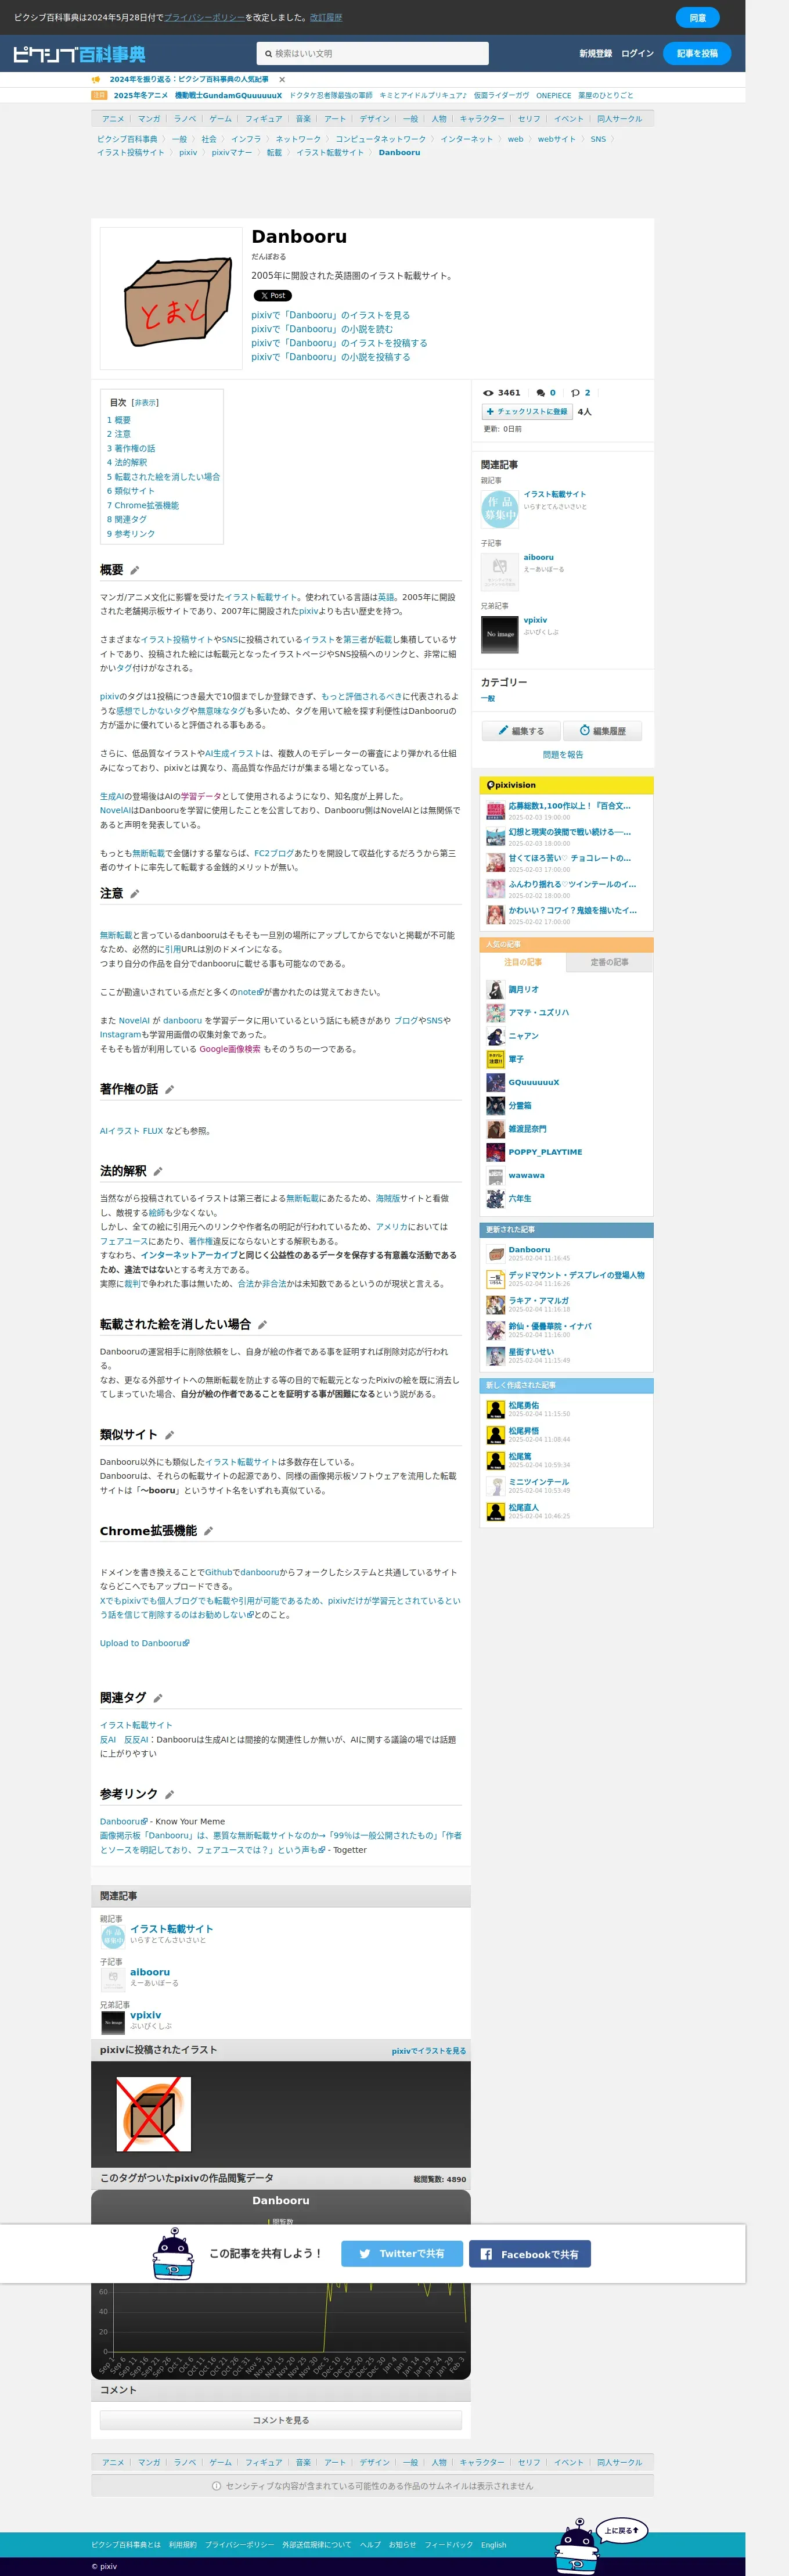The height and width of the screenshot is (2576, 789).
Task: Open pixivでイラストを見る link above illustrations
Action: coord(429,2051)
